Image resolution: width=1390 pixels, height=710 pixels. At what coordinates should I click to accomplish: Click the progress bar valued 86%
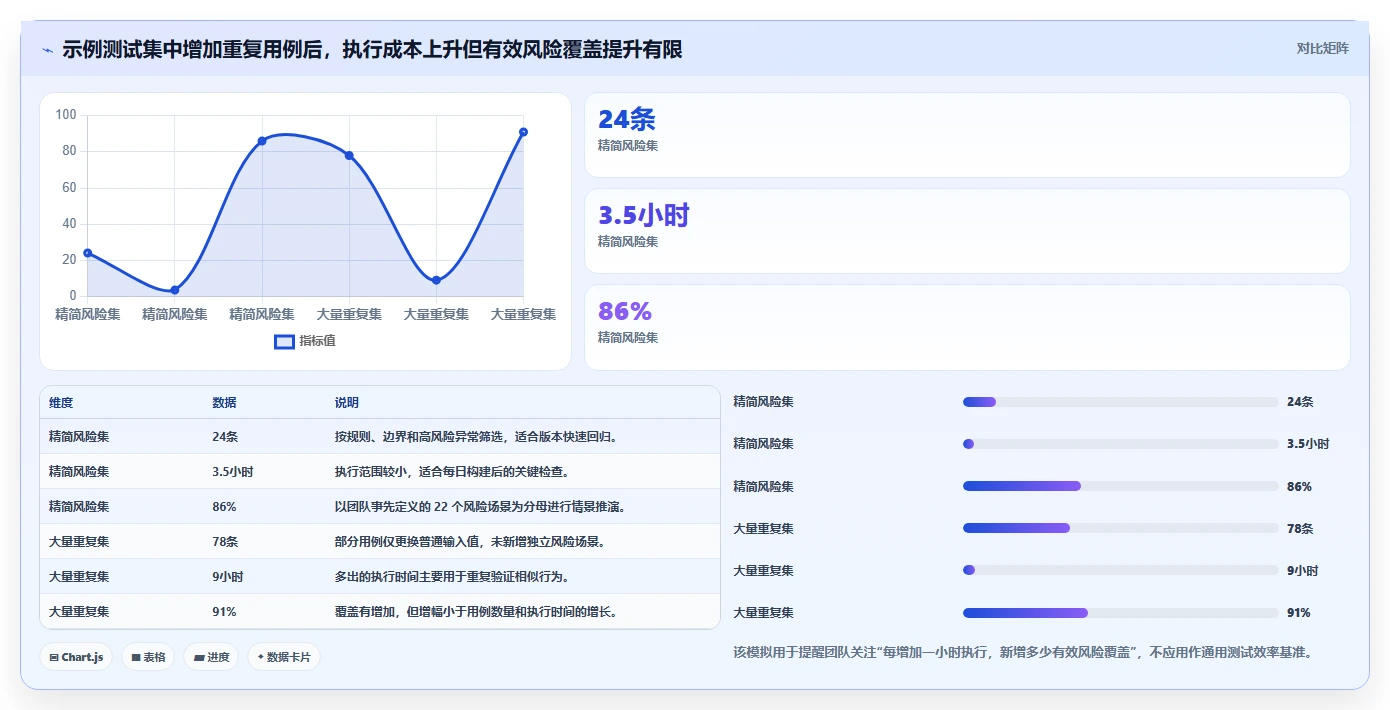pyautogui.click(x=1120, y=486)
